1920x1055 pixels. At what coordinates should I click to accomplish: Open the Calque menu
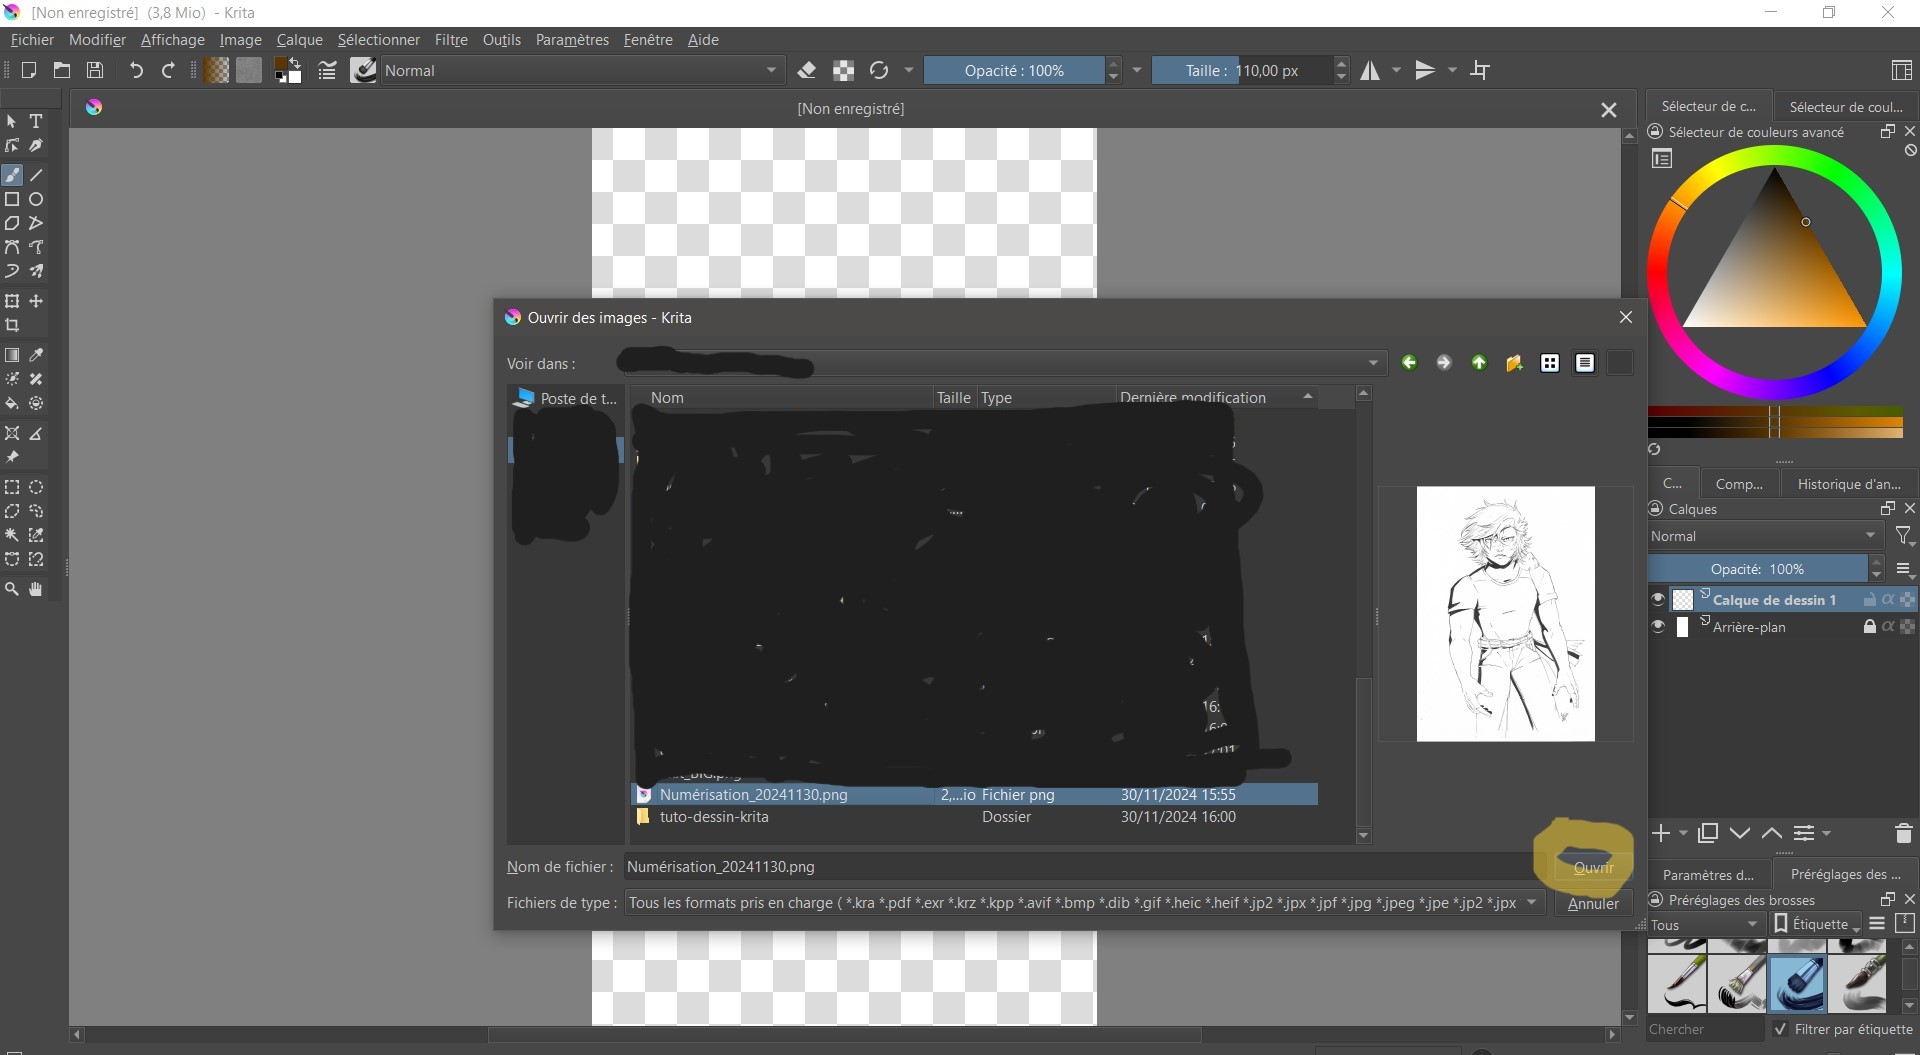pyautogui.click(x=299, y=40)
